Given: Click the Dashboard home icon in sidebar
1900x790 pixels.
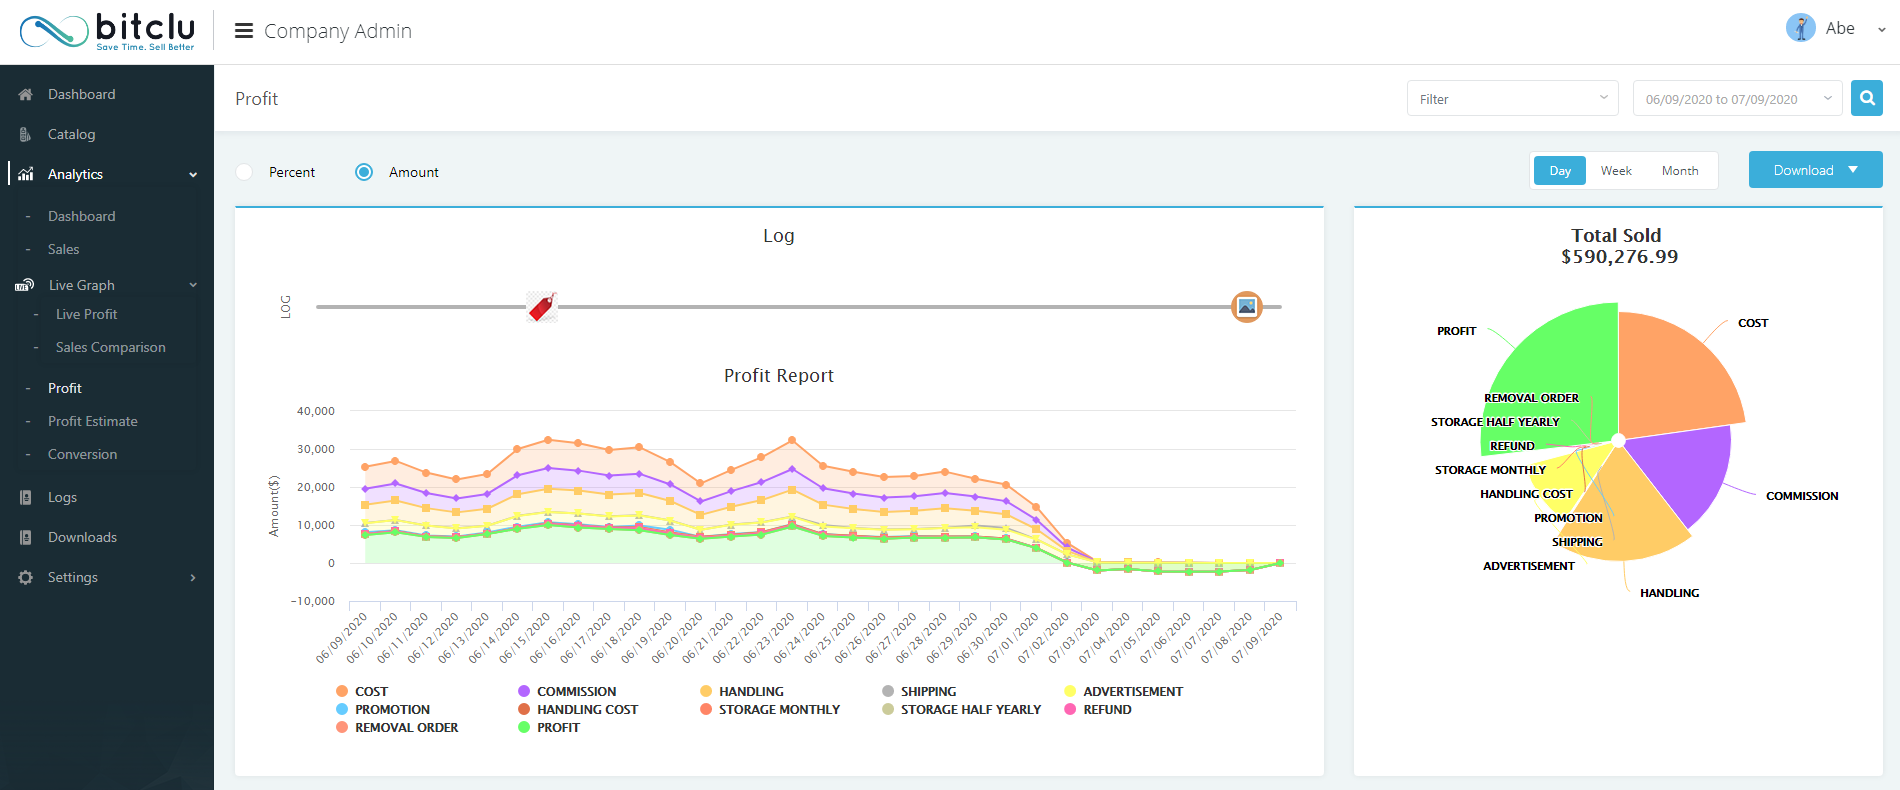Looking at the screenshot, I should tap(26, 94).
